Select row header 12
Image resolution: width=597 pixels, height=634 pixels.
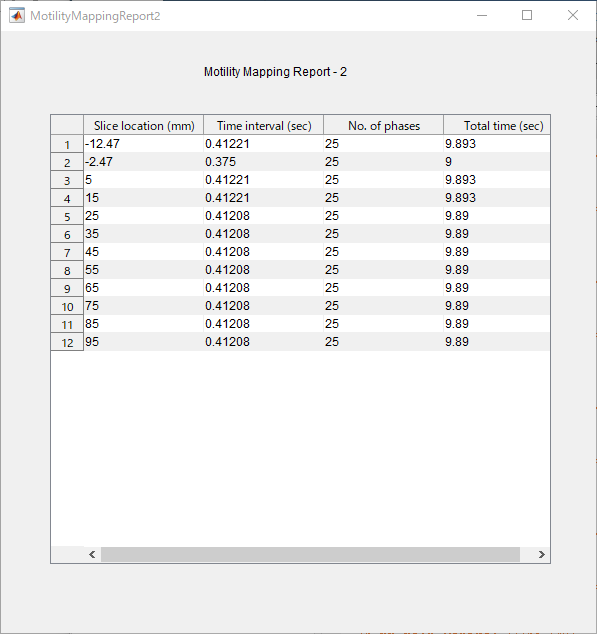(x=67, y=342)
